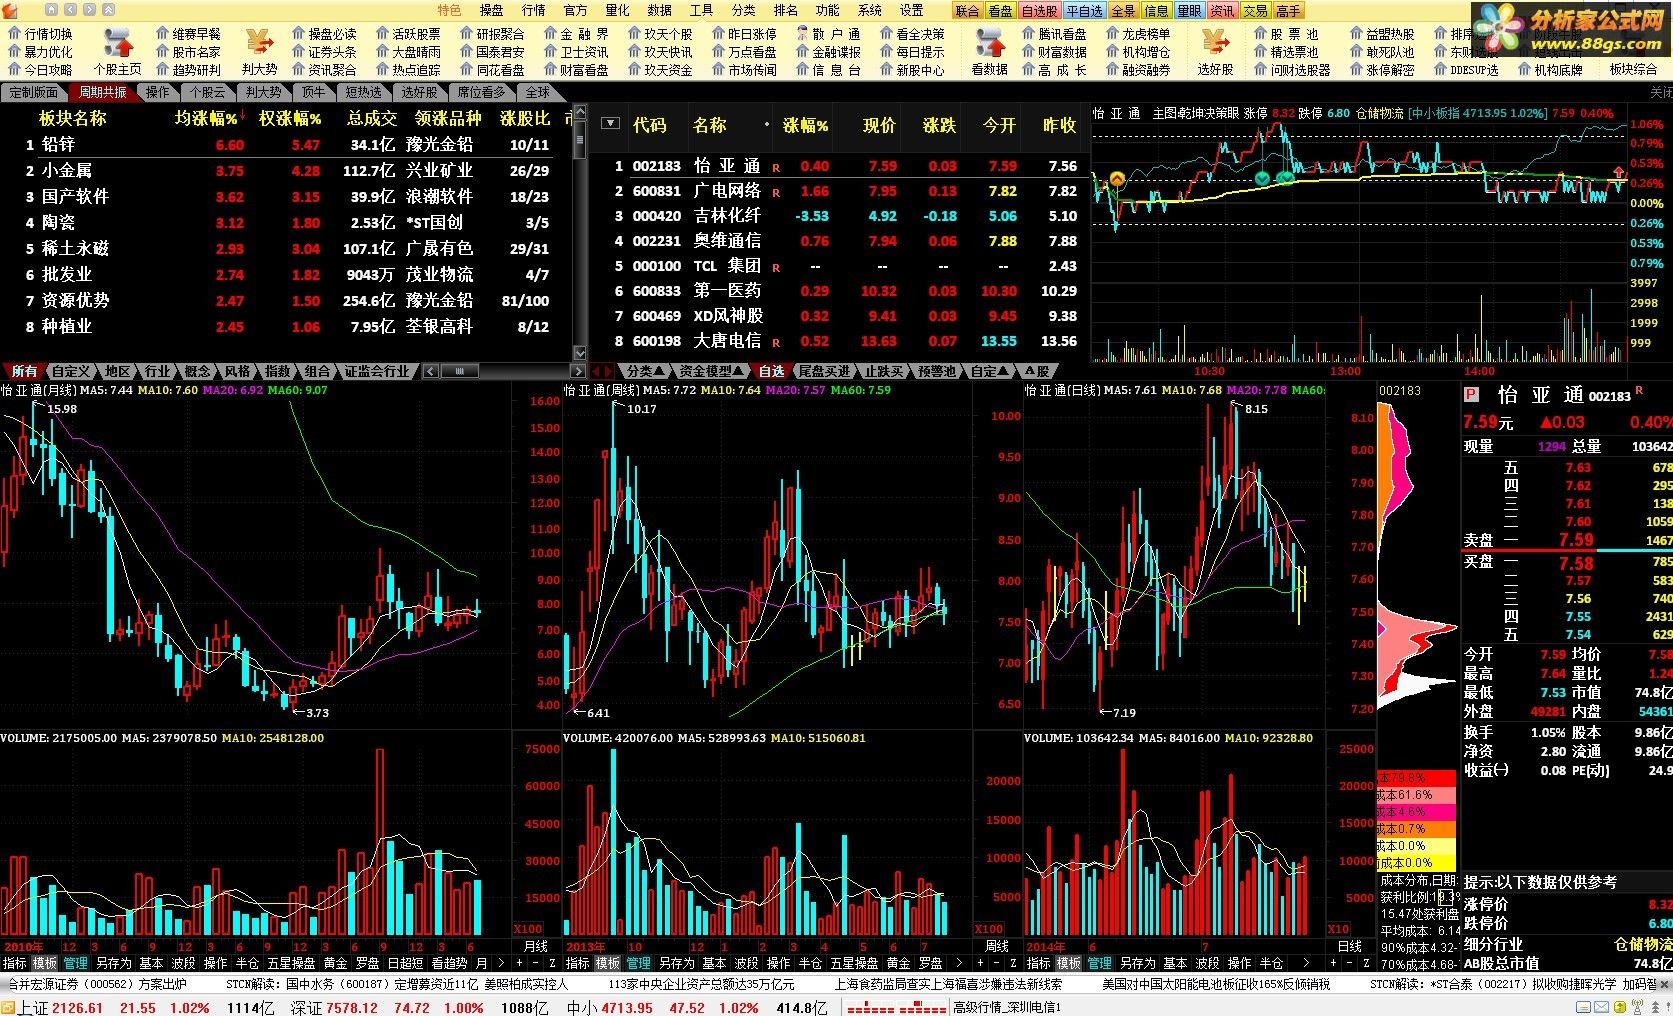Open the 大盘晴雨 toolbar item
This screenshot has height=1016, width=1673.
407,52
